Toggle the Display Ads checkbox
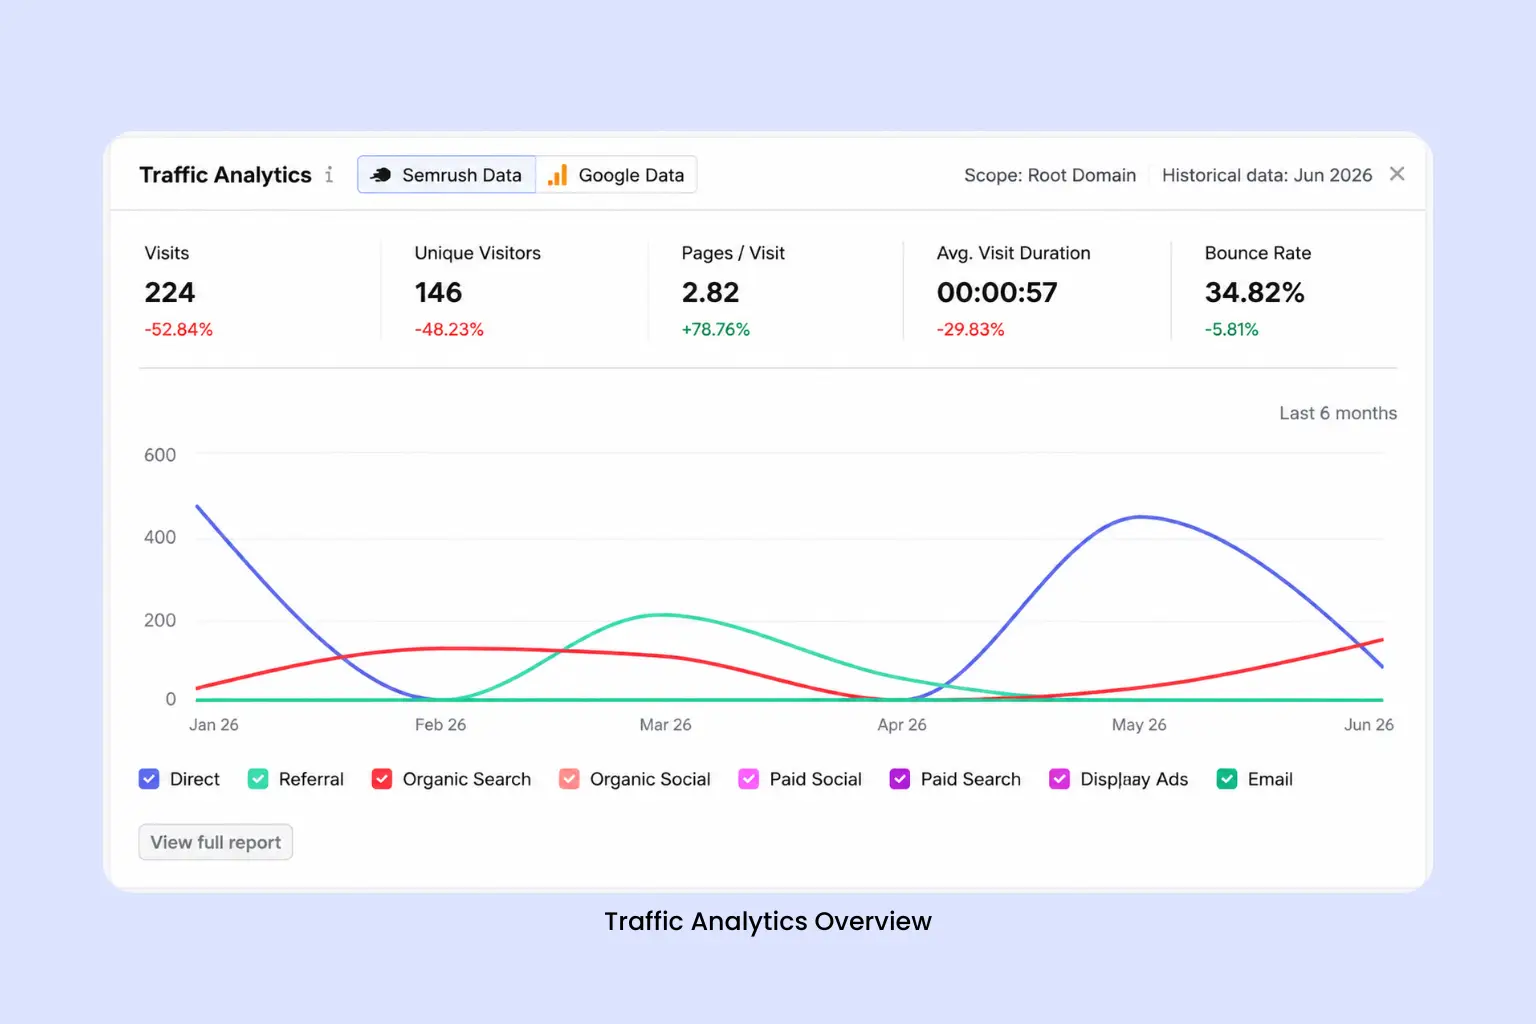 [1059, 779]
